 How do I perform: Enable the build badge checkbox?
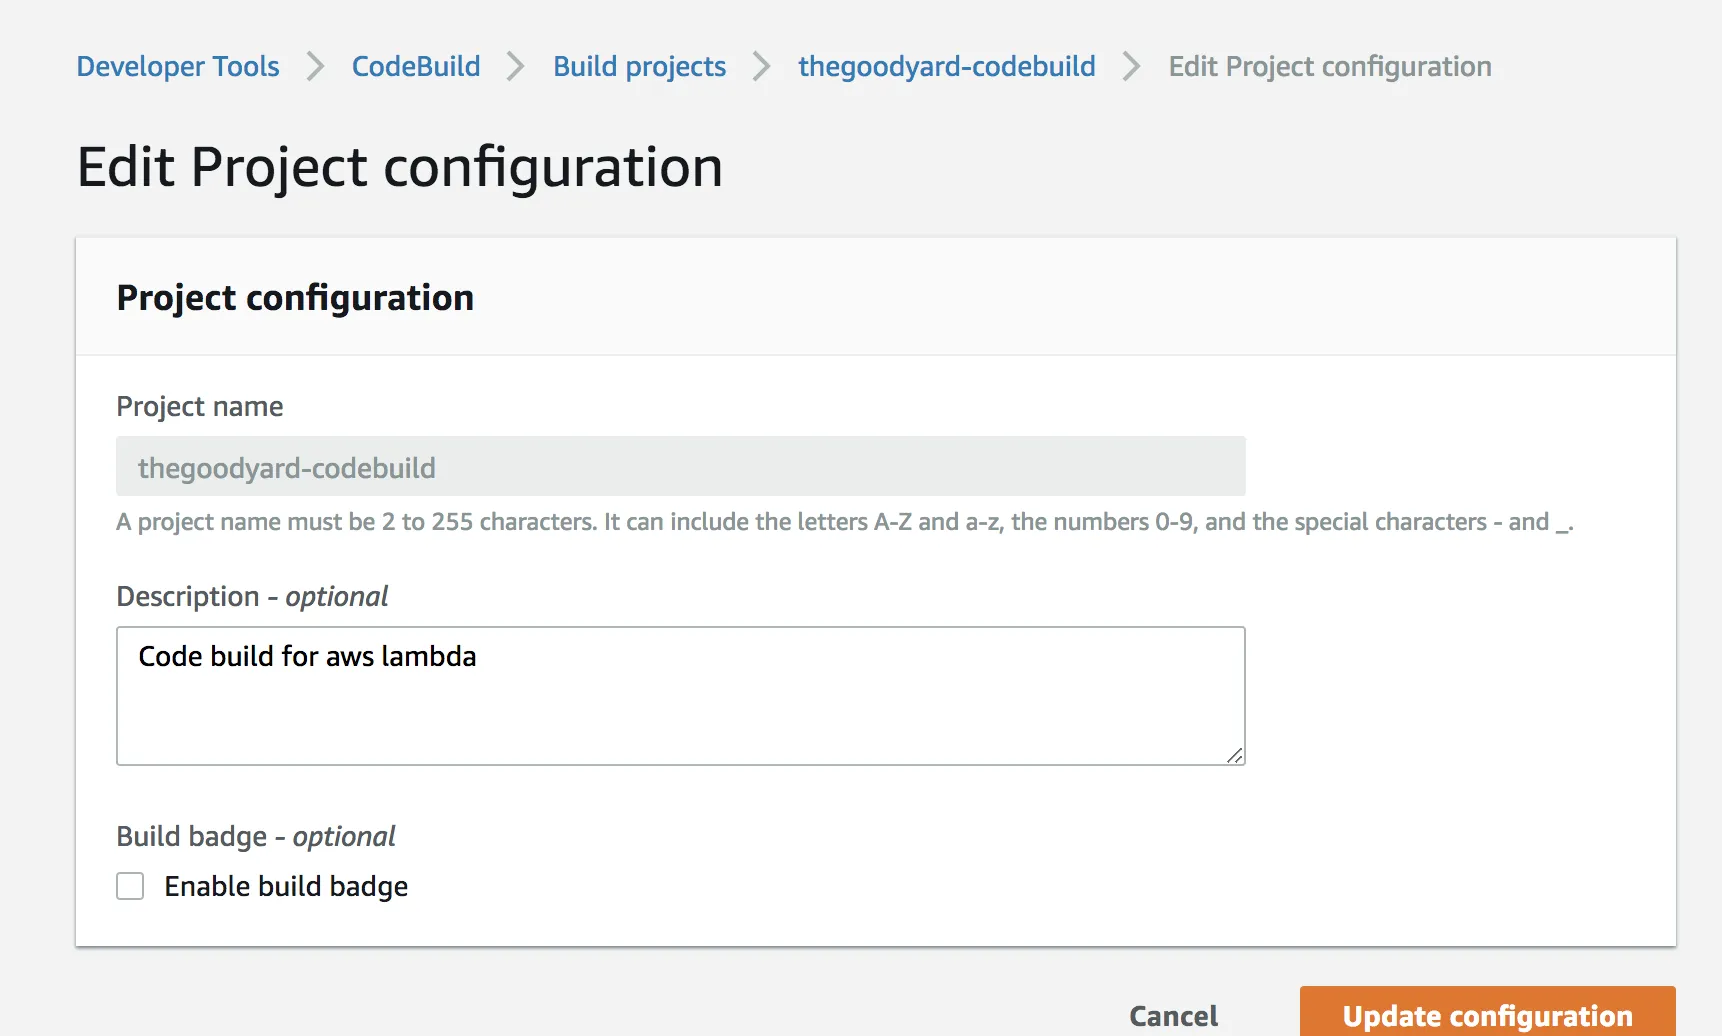coord(130,886)
